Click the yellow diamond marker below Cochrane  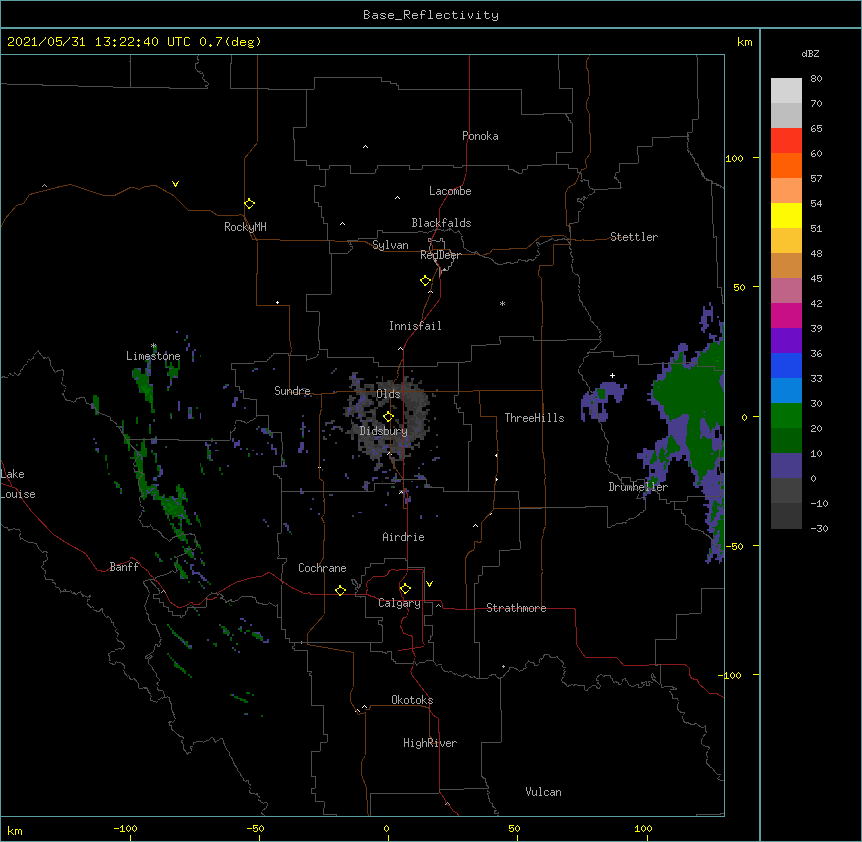tap(340, 590)
